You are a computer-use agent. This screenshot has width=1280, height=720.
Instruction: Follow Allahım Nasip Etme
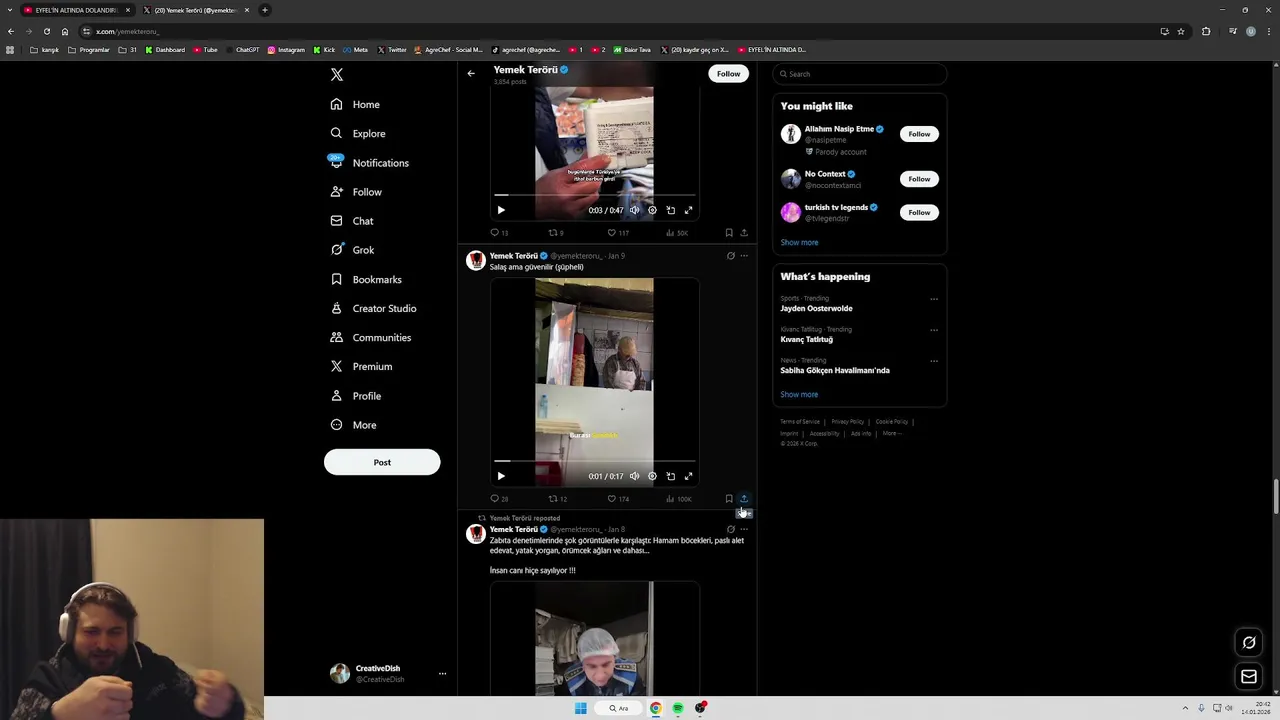[919, 134]
